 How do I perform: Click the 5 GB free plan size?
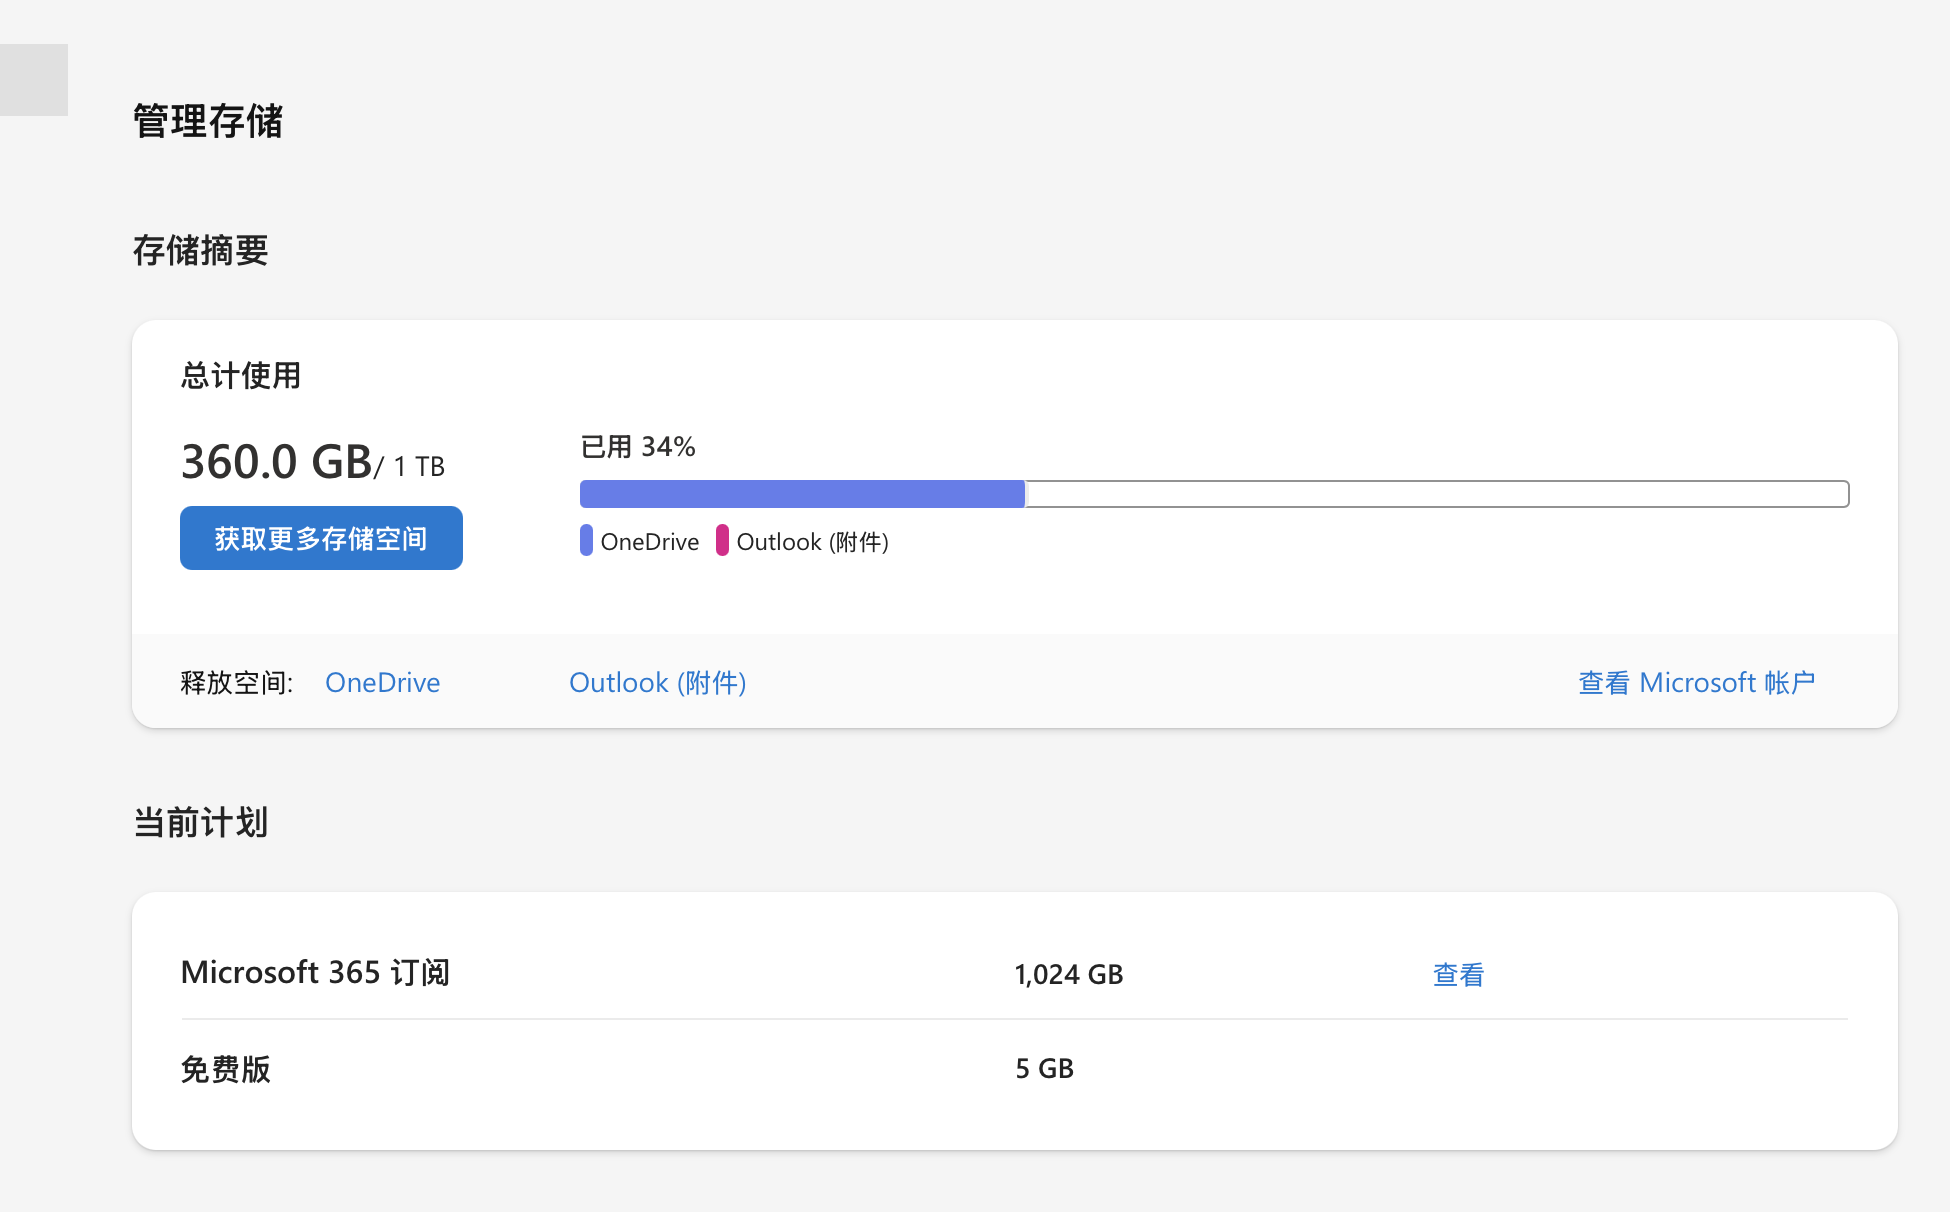click(x=1044, y=1068)
